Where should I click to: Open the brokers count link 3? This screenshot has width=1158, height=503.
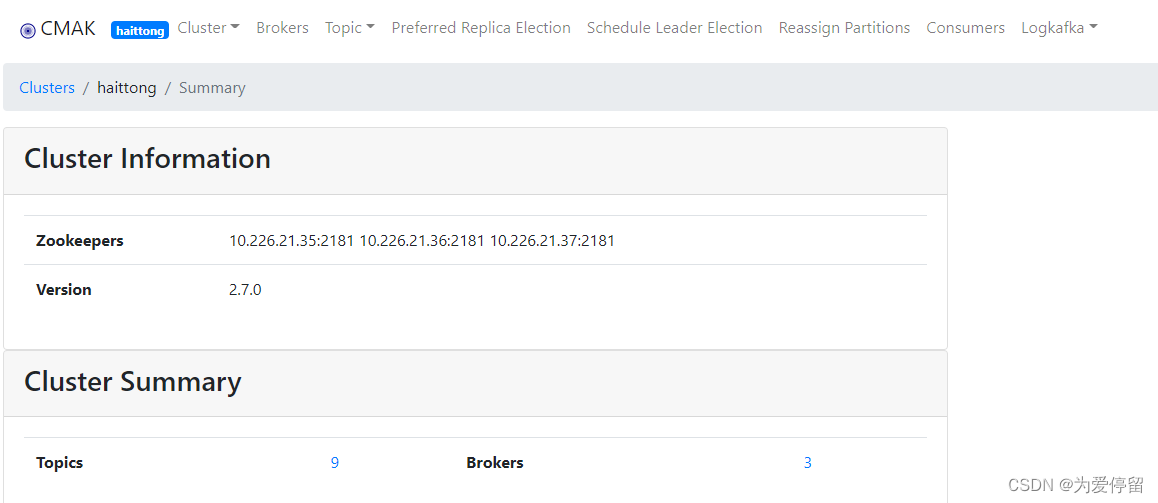(x=807, y=463)
